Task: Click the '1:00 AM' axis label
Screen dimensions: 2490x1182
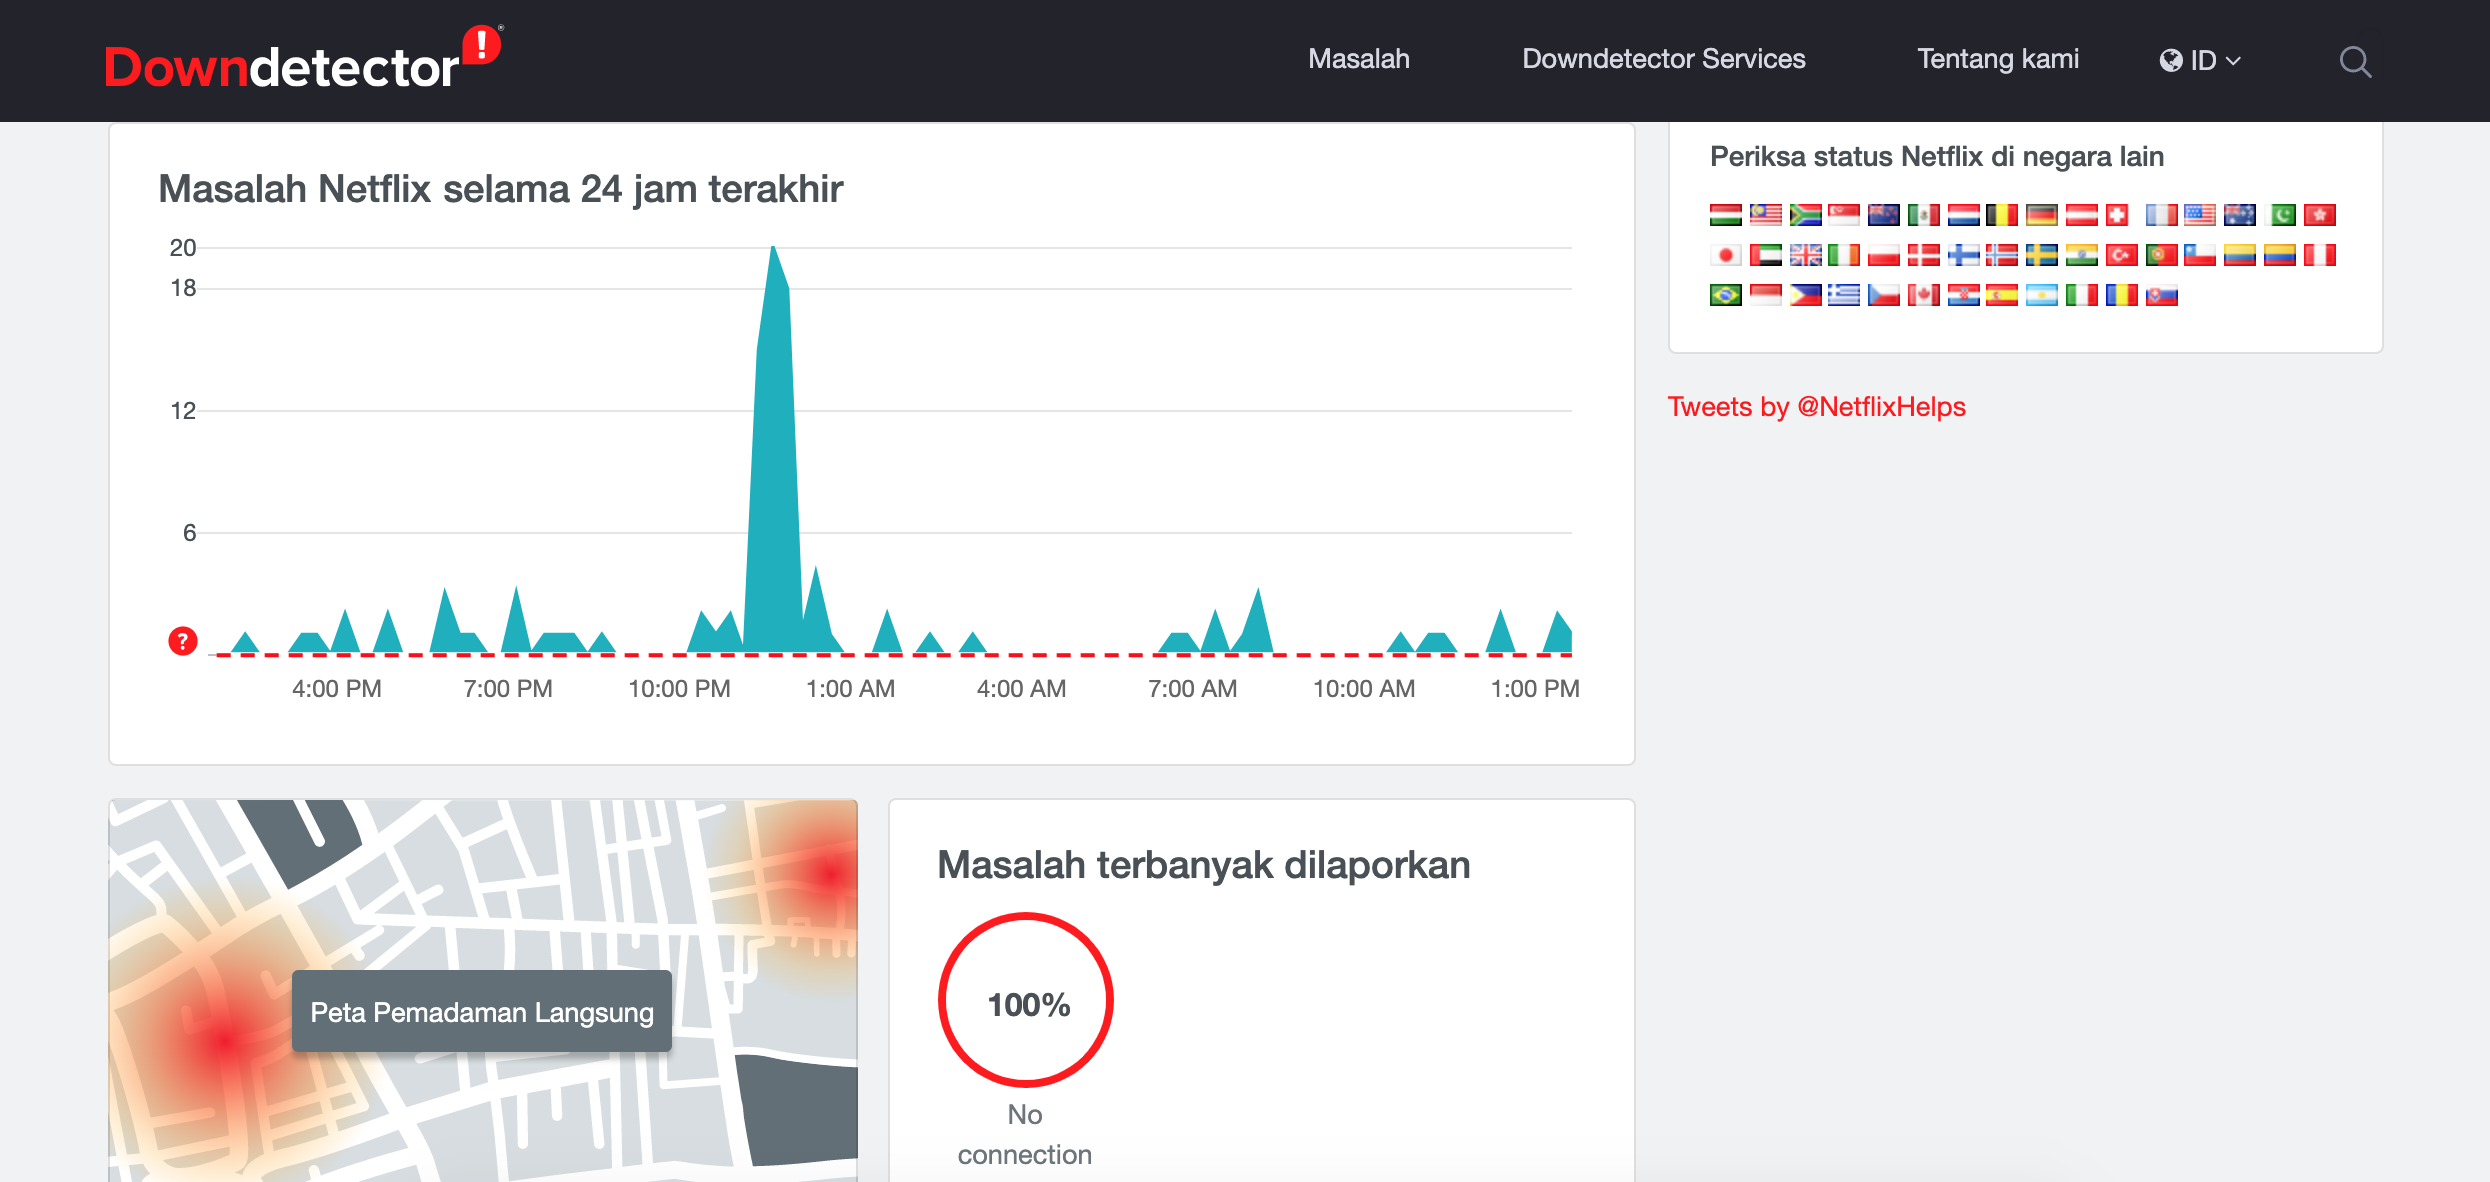Action: 850,689
